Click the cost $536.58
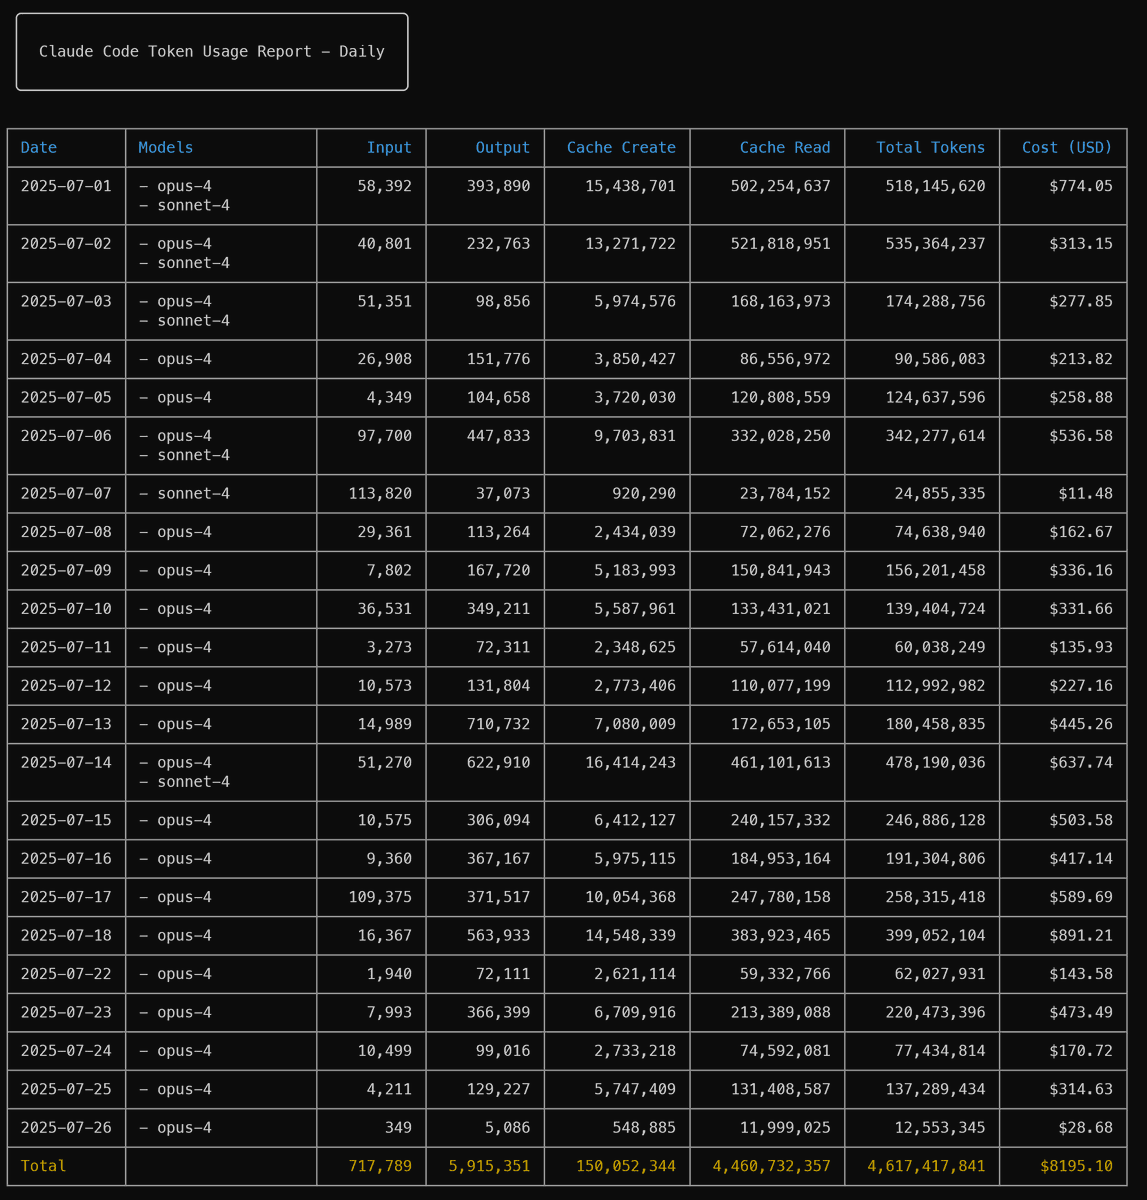Viewport: 1147px width, 1200px height. [1081, 436]
